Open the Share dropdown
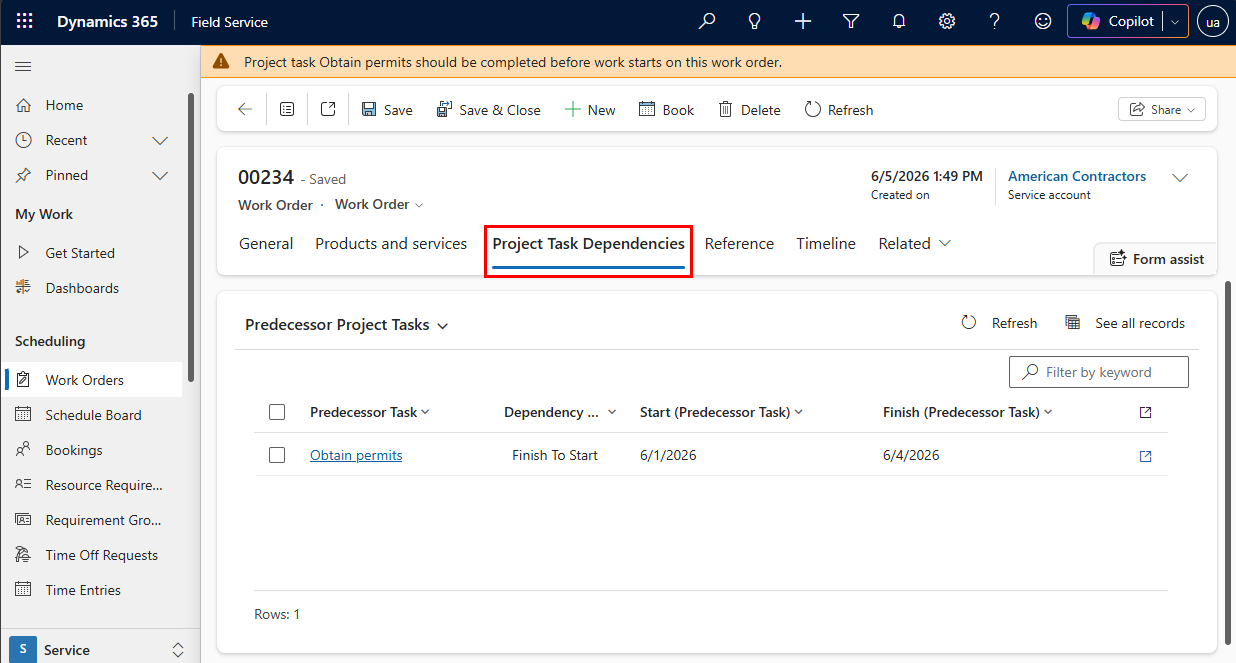The image size is (1236, 663). pyautogui.click(x=1162, y=110)
